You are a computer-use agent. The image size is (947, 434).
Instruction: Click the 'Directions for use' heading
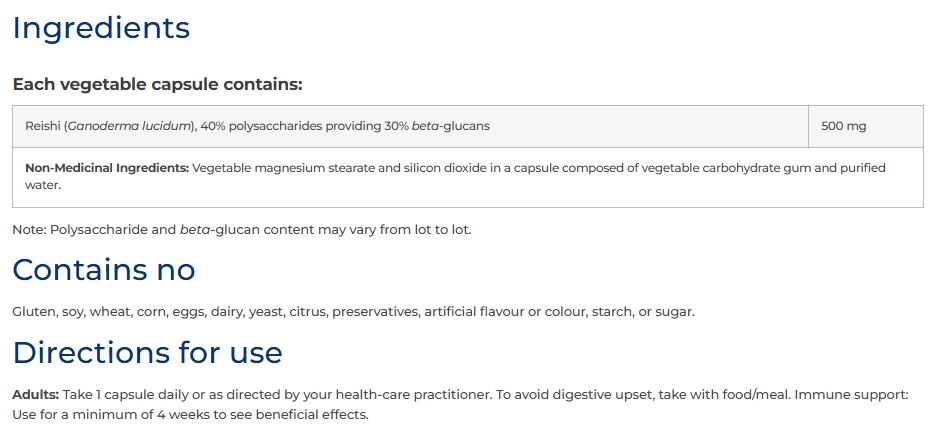pos(147,353)
